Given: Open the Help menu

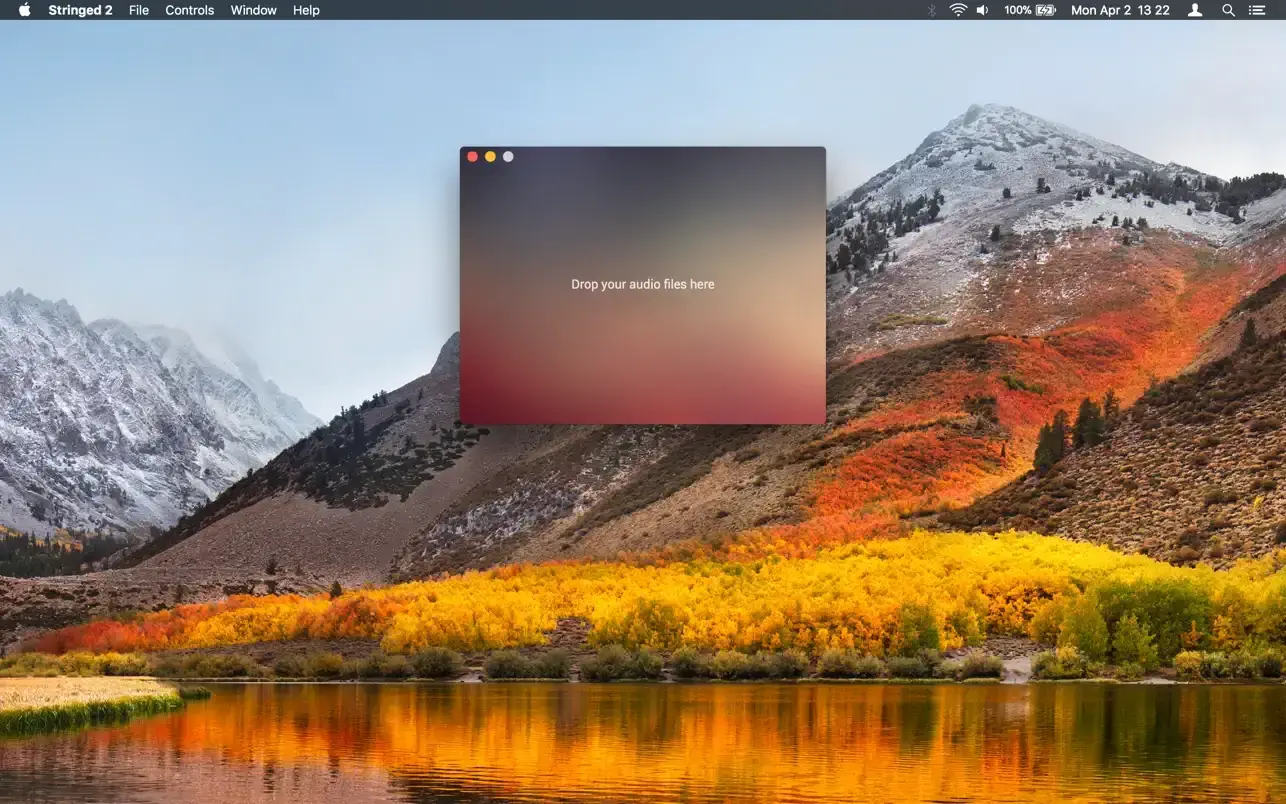Looking at the screenshot, I should (306, 10).
